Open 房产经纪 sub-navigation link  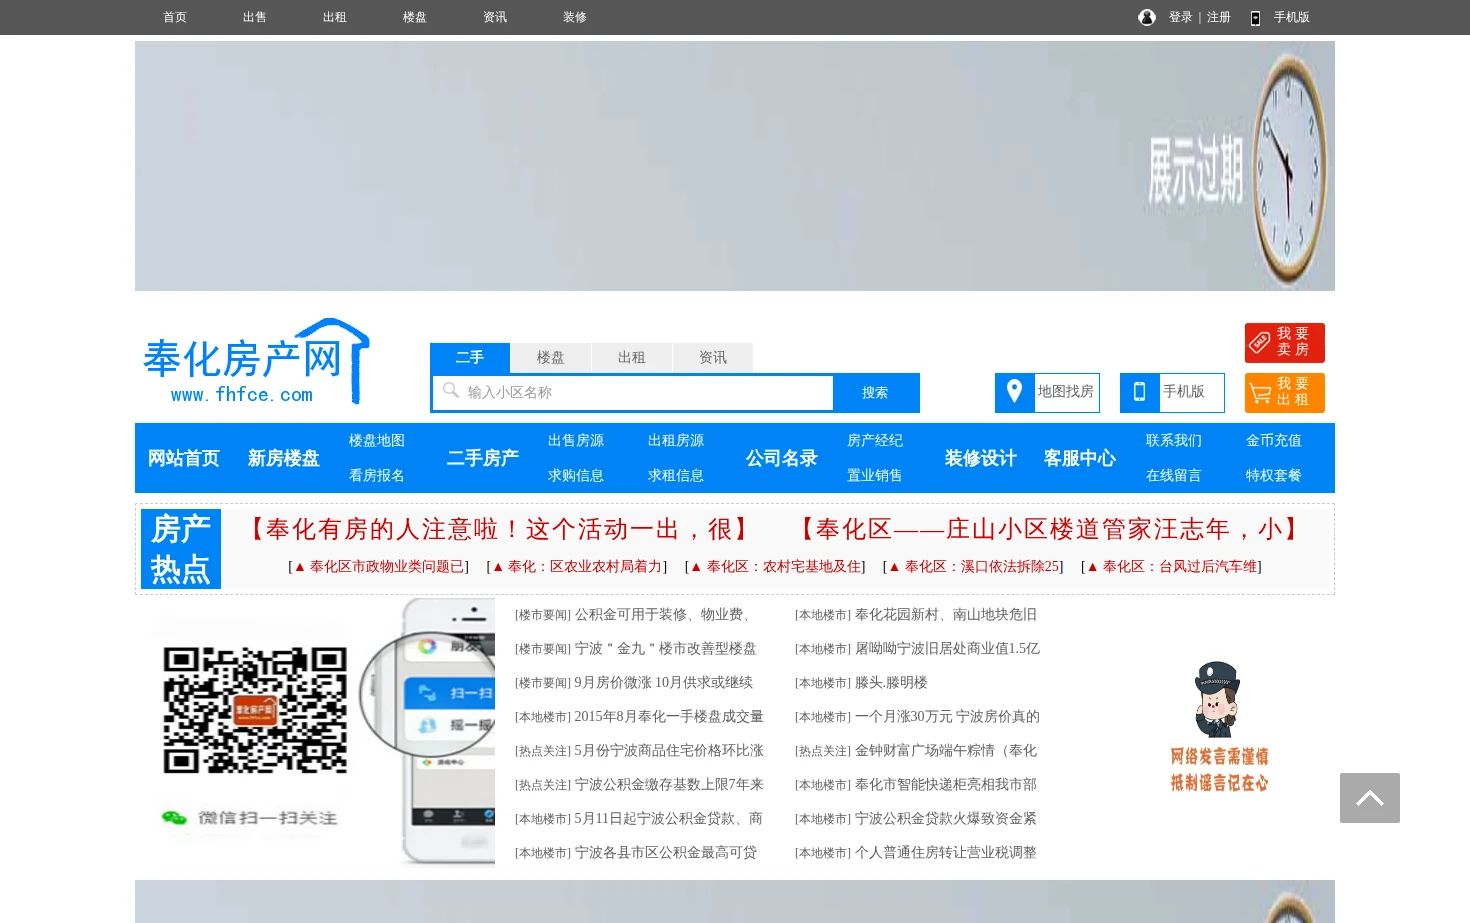click(875, 441)
